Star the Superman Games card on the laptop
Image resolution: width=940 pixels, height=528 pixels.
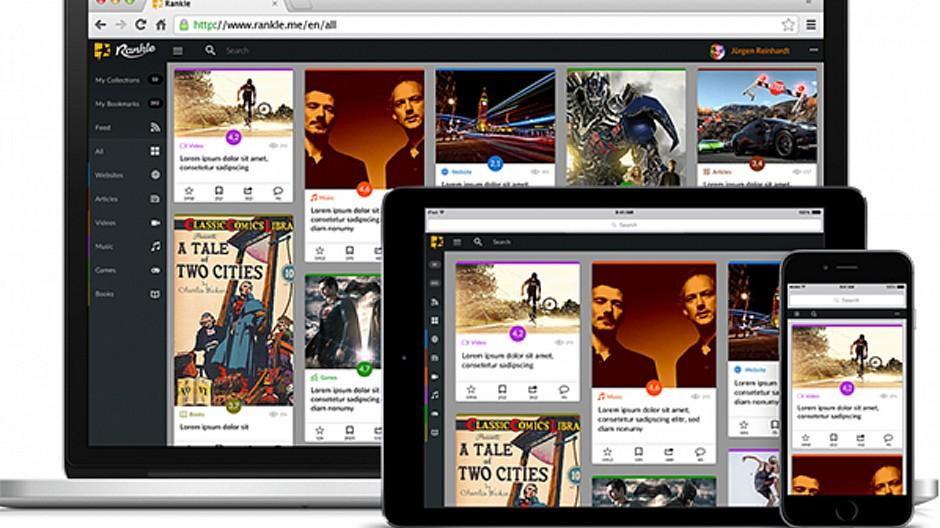point(320,432)
